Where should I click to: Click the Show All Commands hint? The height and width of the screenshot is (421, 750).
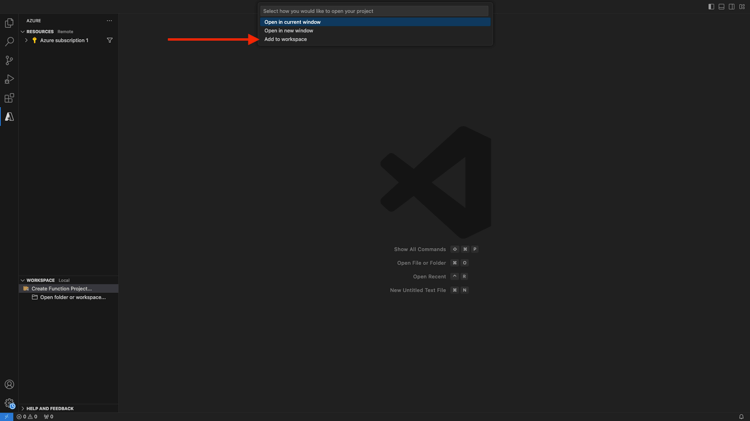click(x=419, y=249)
